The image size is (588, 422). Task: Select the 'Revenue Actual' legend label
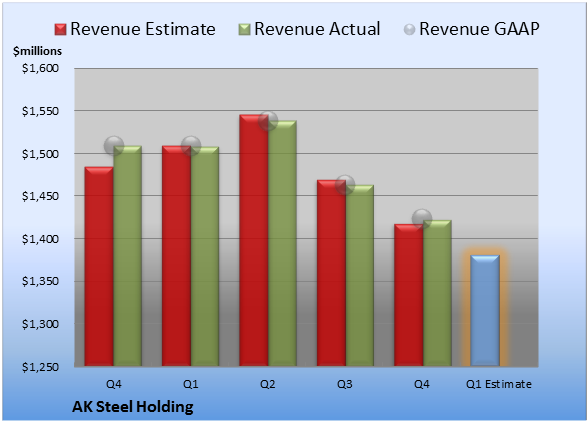(317, 29)
